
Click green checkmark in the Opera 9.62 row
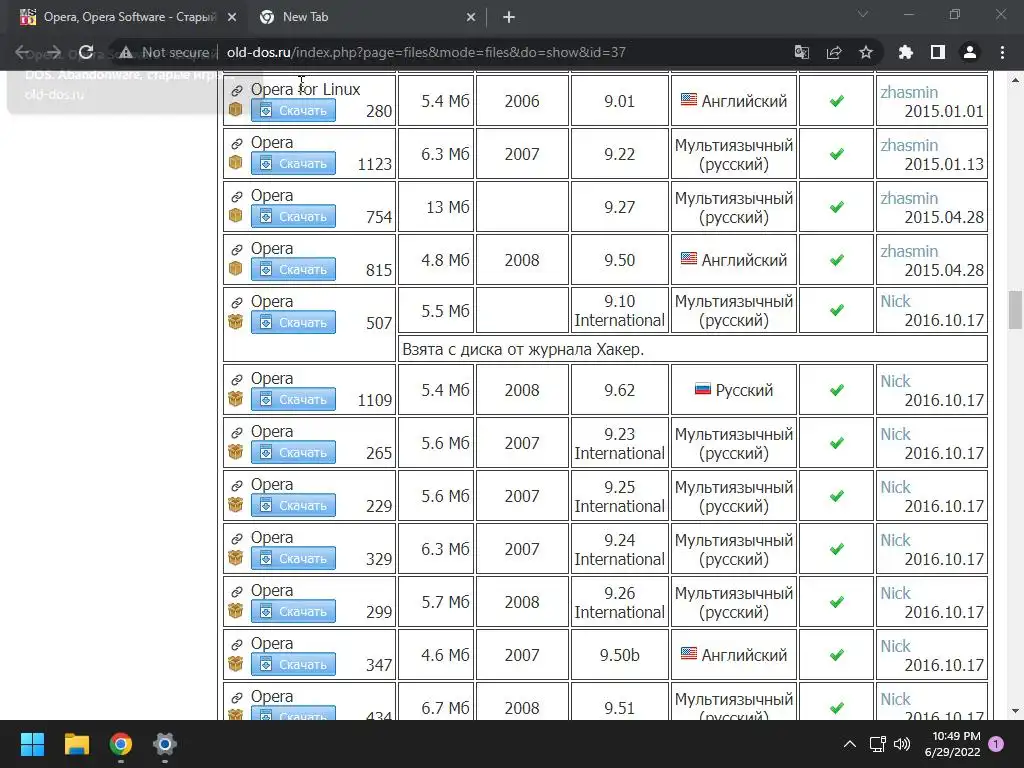pyautogui.click(x=837, y=390)
